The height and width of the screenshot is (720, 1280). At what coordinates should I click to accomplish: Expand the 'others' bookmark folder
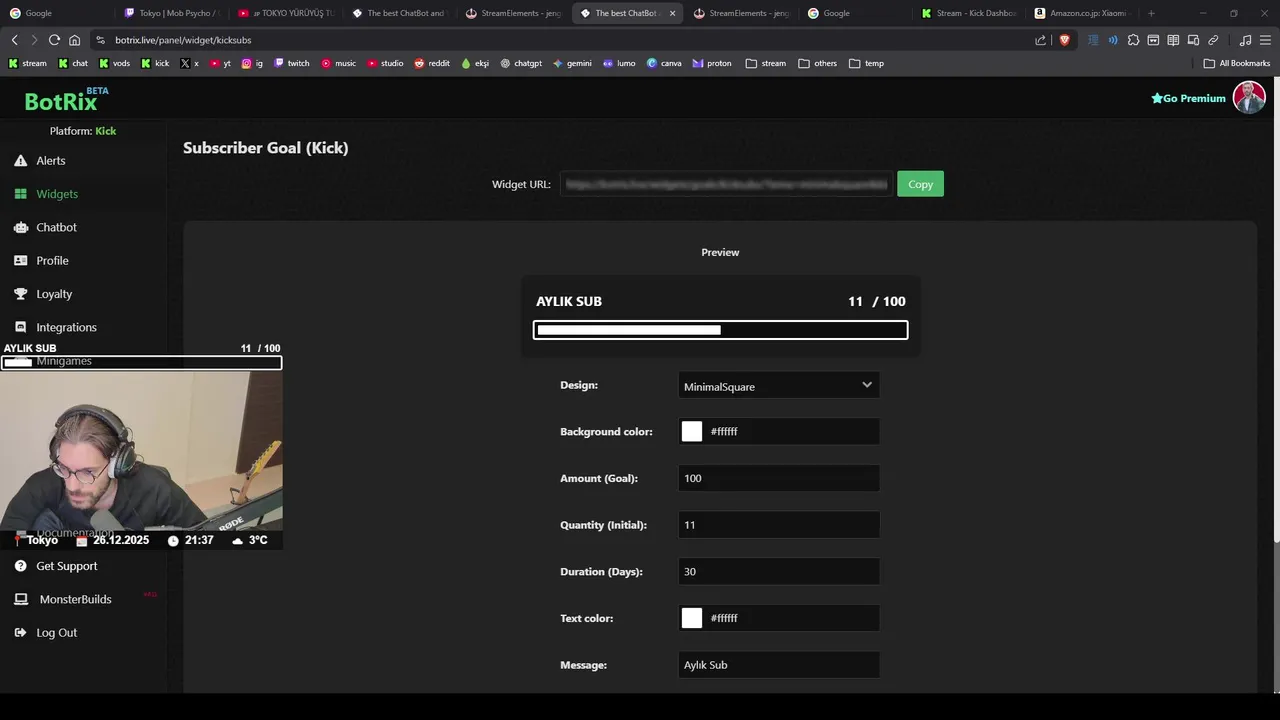(818, 63)
